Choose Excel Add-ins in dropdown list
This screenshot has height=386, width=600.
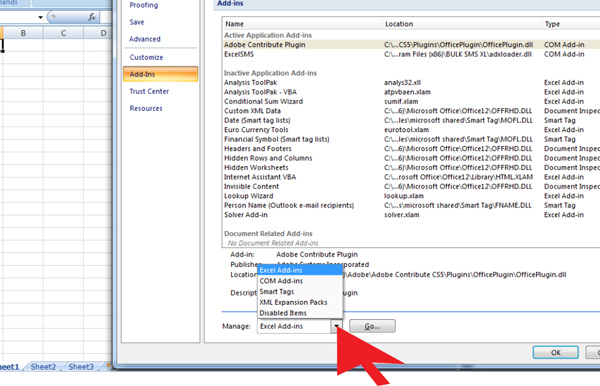pyautogui.click(x=300, y=270)
